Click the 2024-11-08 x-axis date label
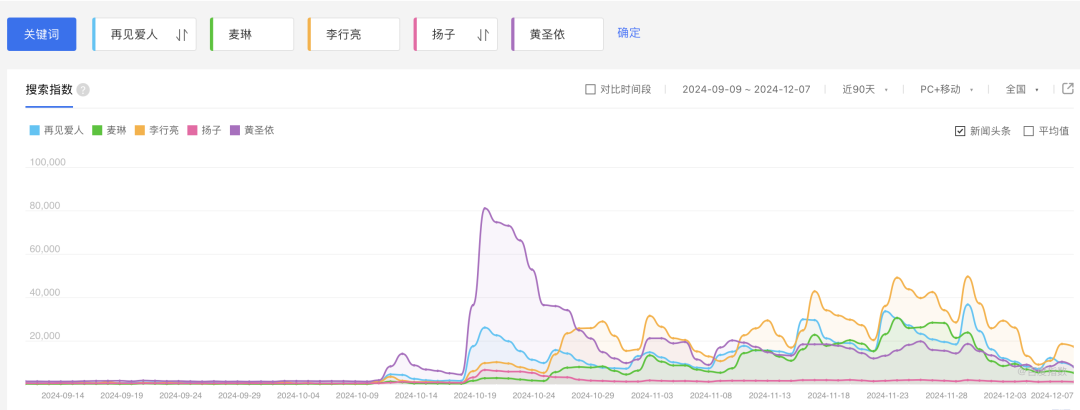Image resolution: width=1080 pixels, height=410 pixels. pos(711,396)
